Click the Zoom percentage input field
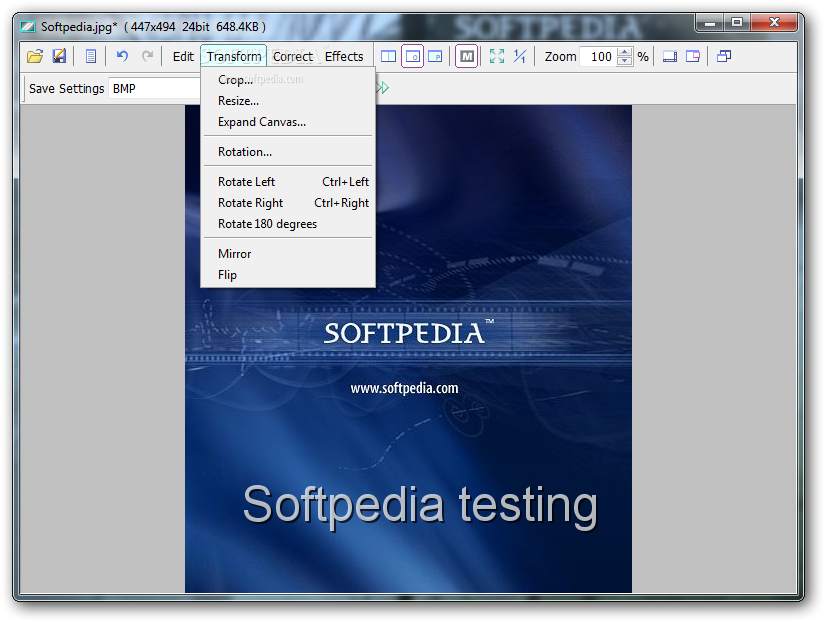This screenshot has height=622, width=825. 599,56
